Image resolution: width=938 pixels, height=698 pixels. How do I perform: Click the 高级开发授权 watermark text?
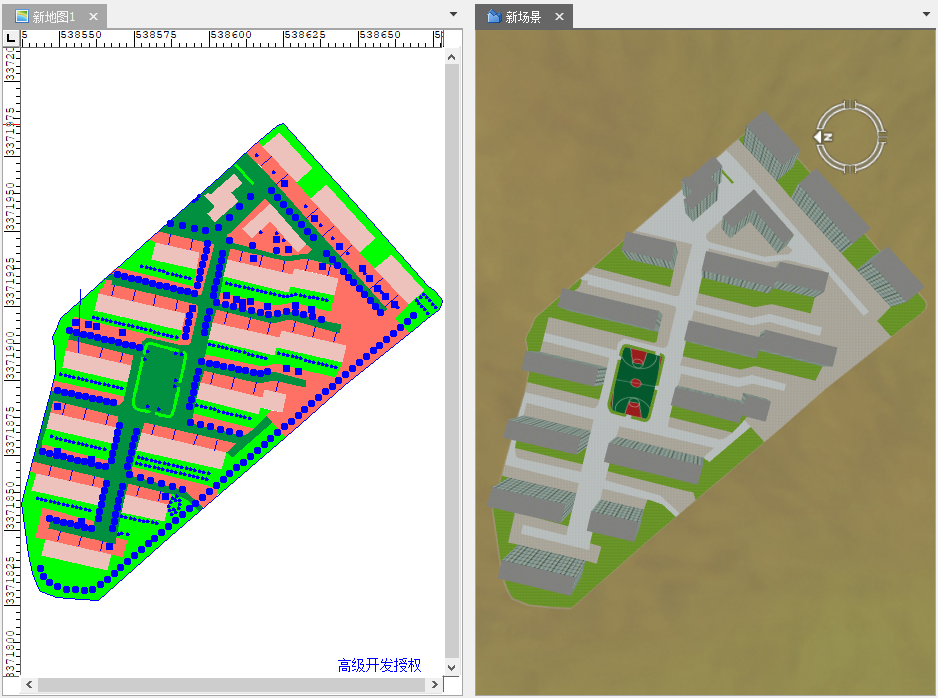coord(379,665)
